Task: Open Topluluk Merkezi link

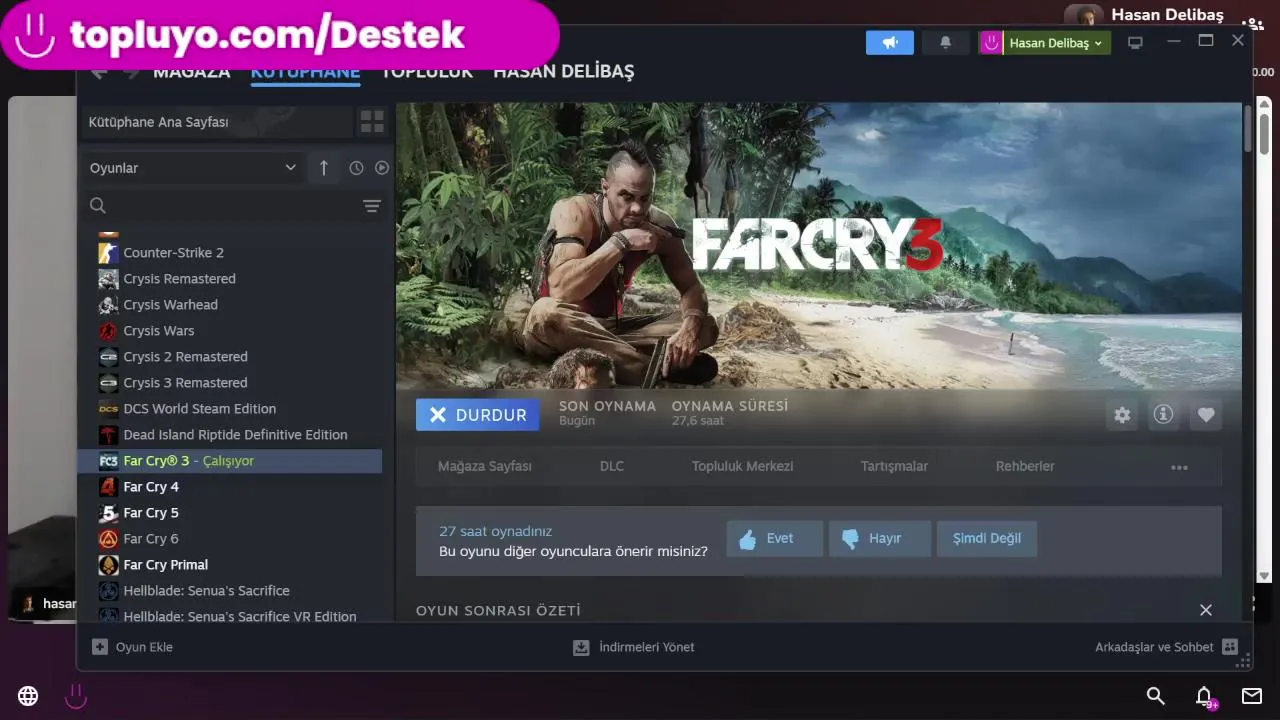Action: click(x=743, y=466)
